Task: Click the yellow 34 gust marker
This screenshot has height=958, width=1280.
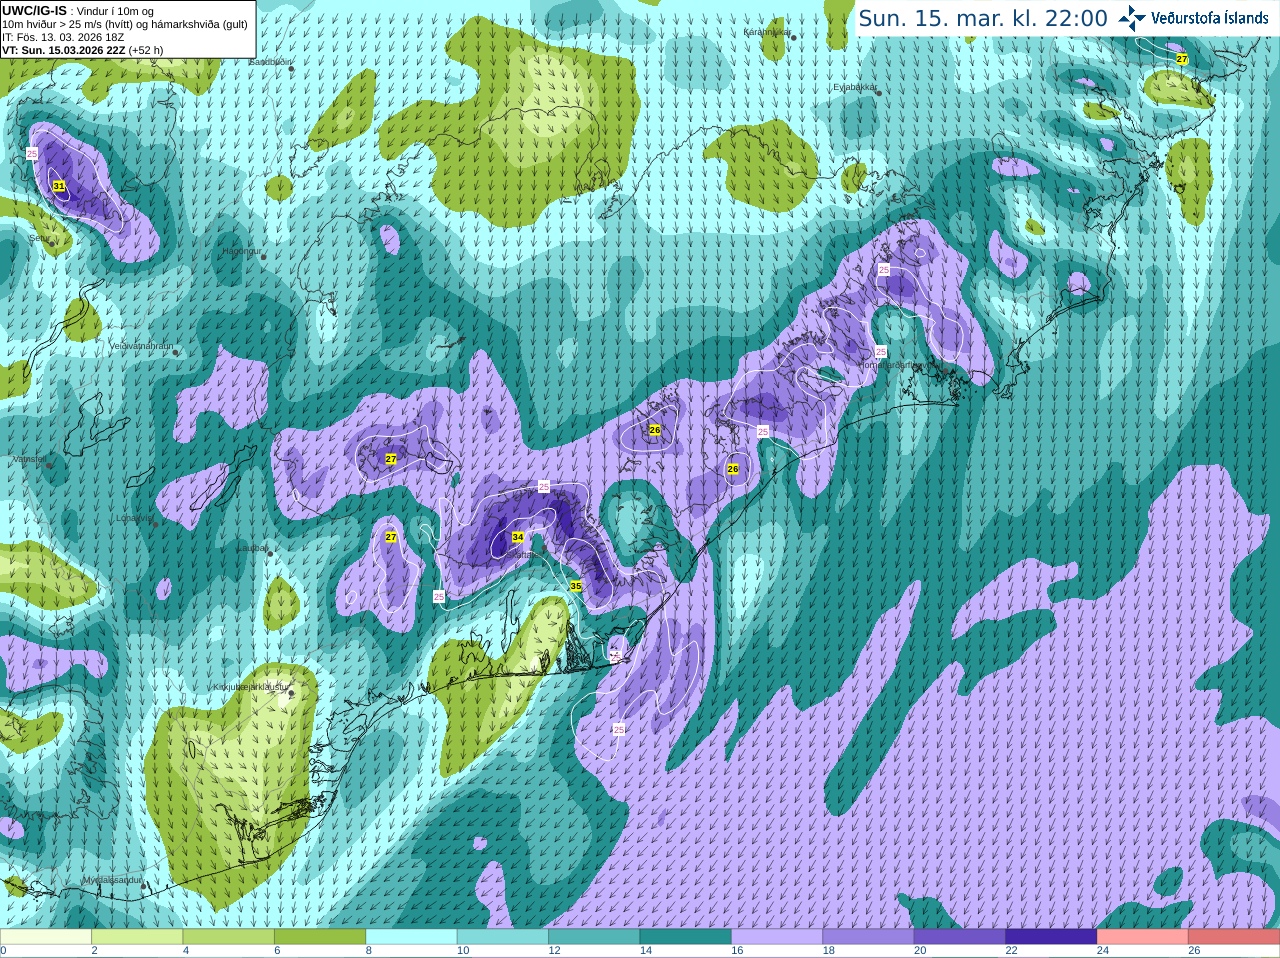Action: tap(518, 537)
